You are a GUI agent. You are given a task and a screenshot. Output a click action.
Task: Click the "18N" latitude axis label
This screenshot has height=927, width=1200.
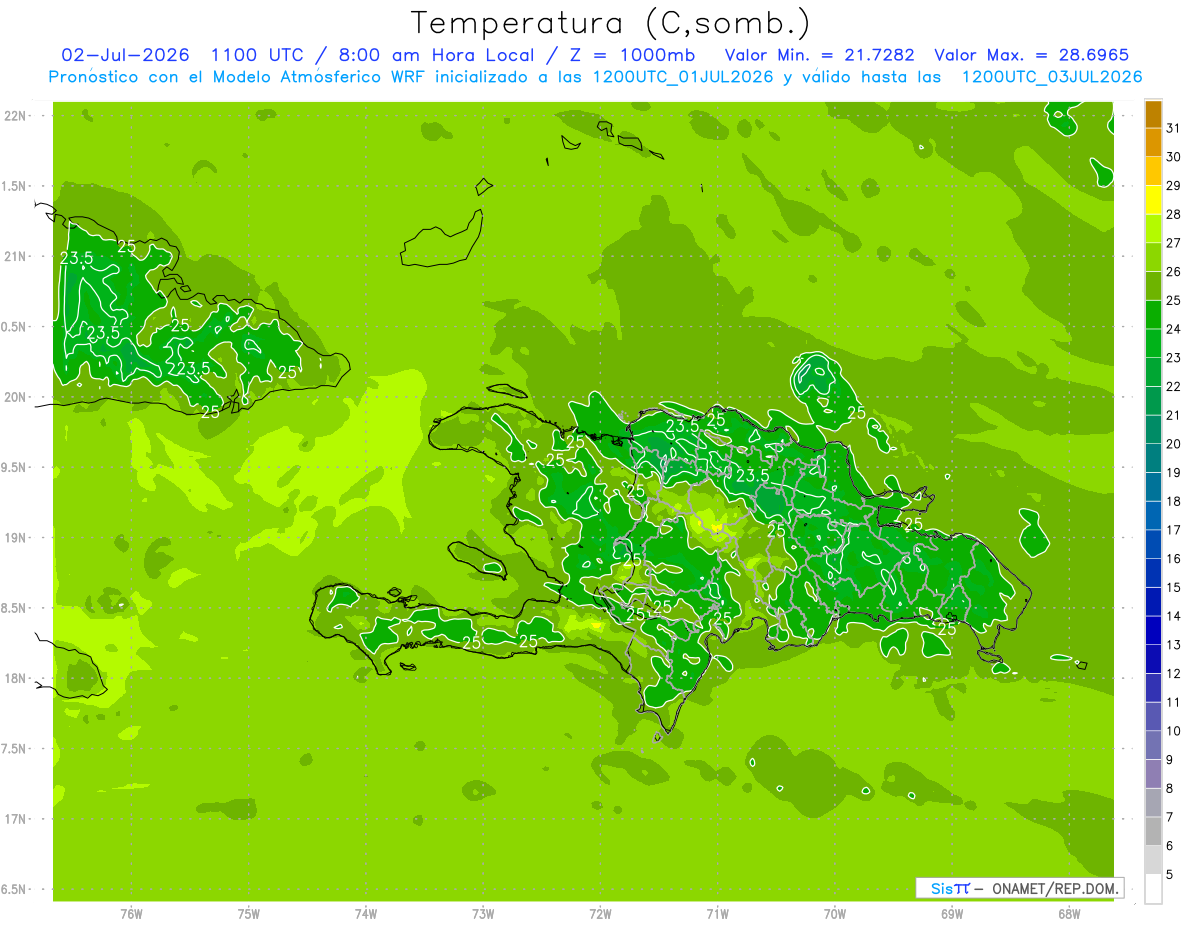pyautogui.click(x=16, y=678)
